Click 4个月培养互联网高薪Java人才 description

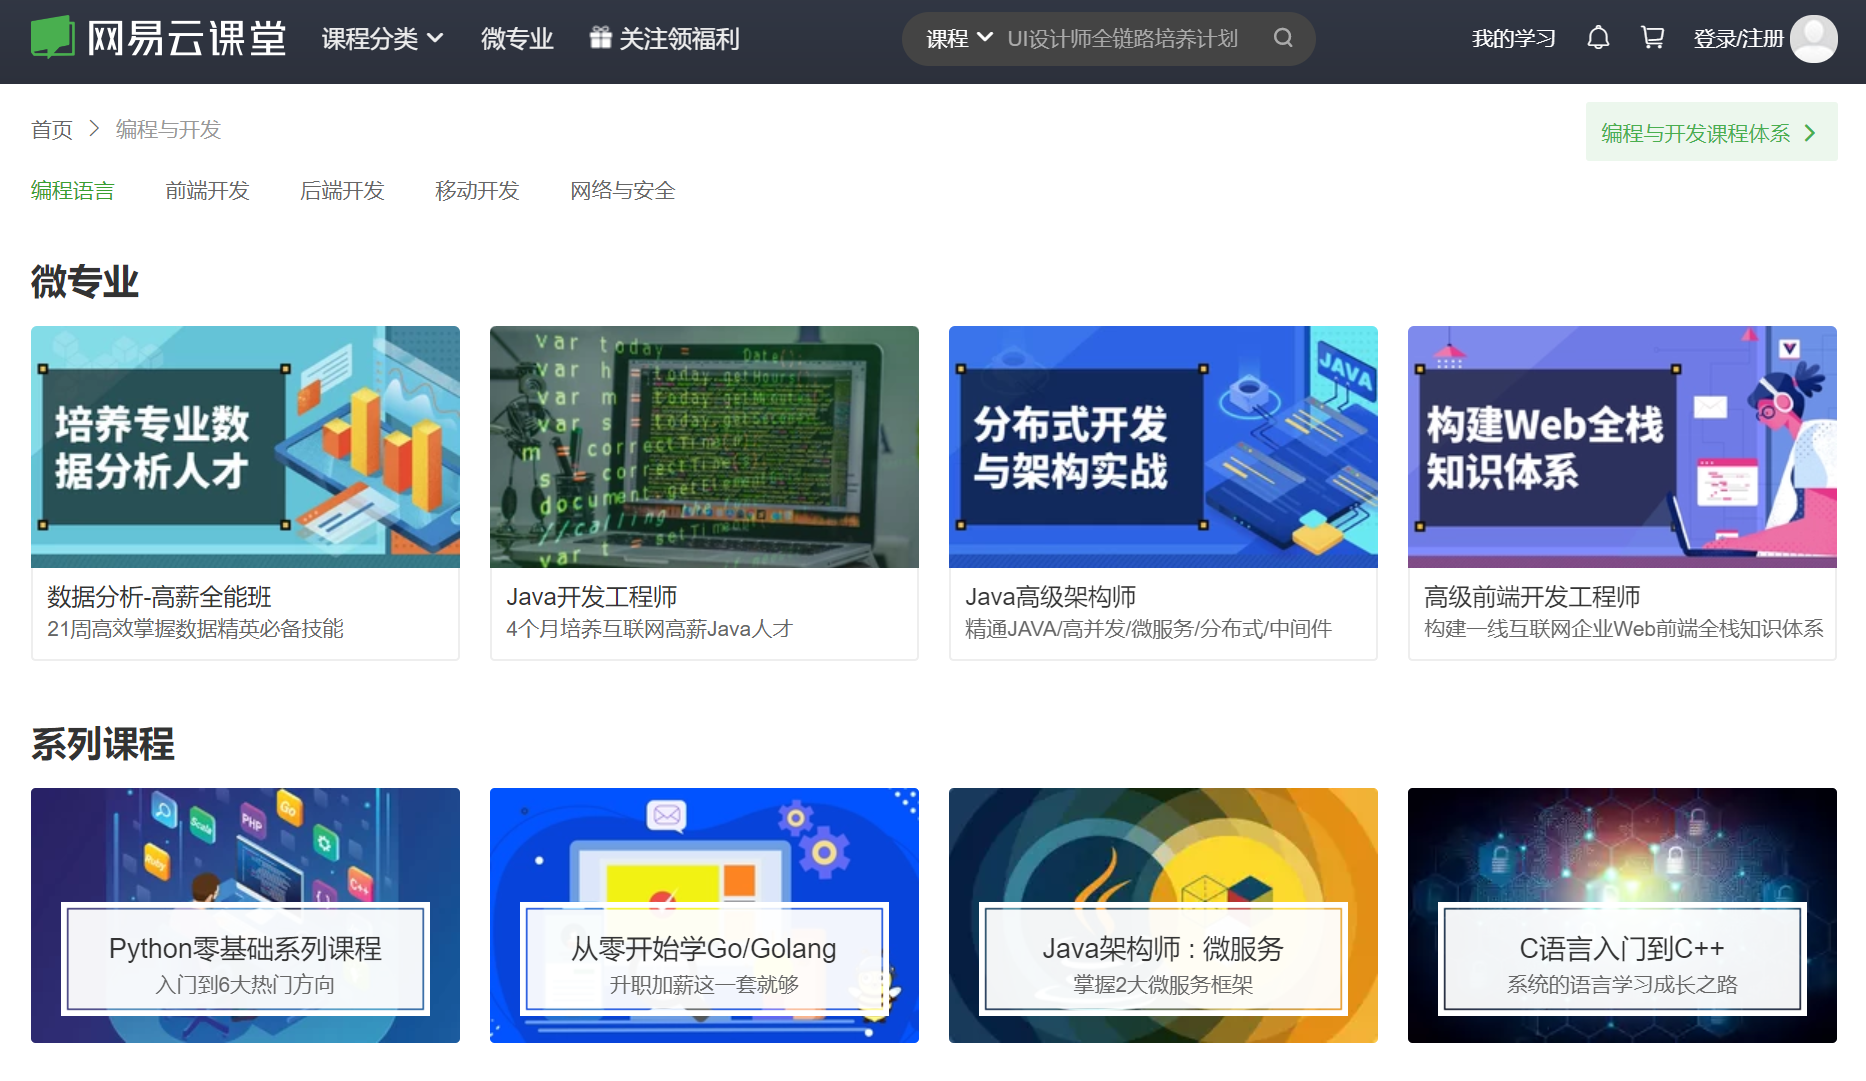tap(649, 629)
